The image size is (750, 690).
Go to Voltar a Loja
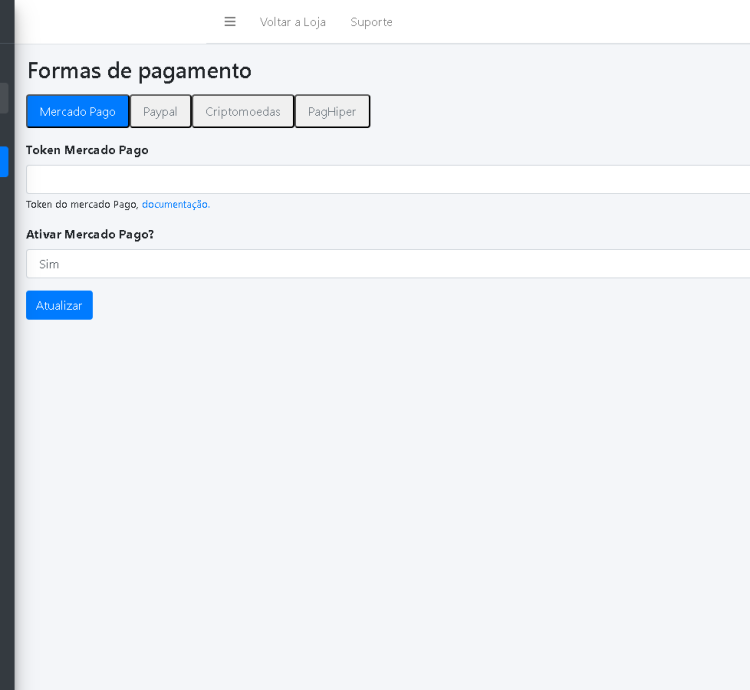click(292, 22)
